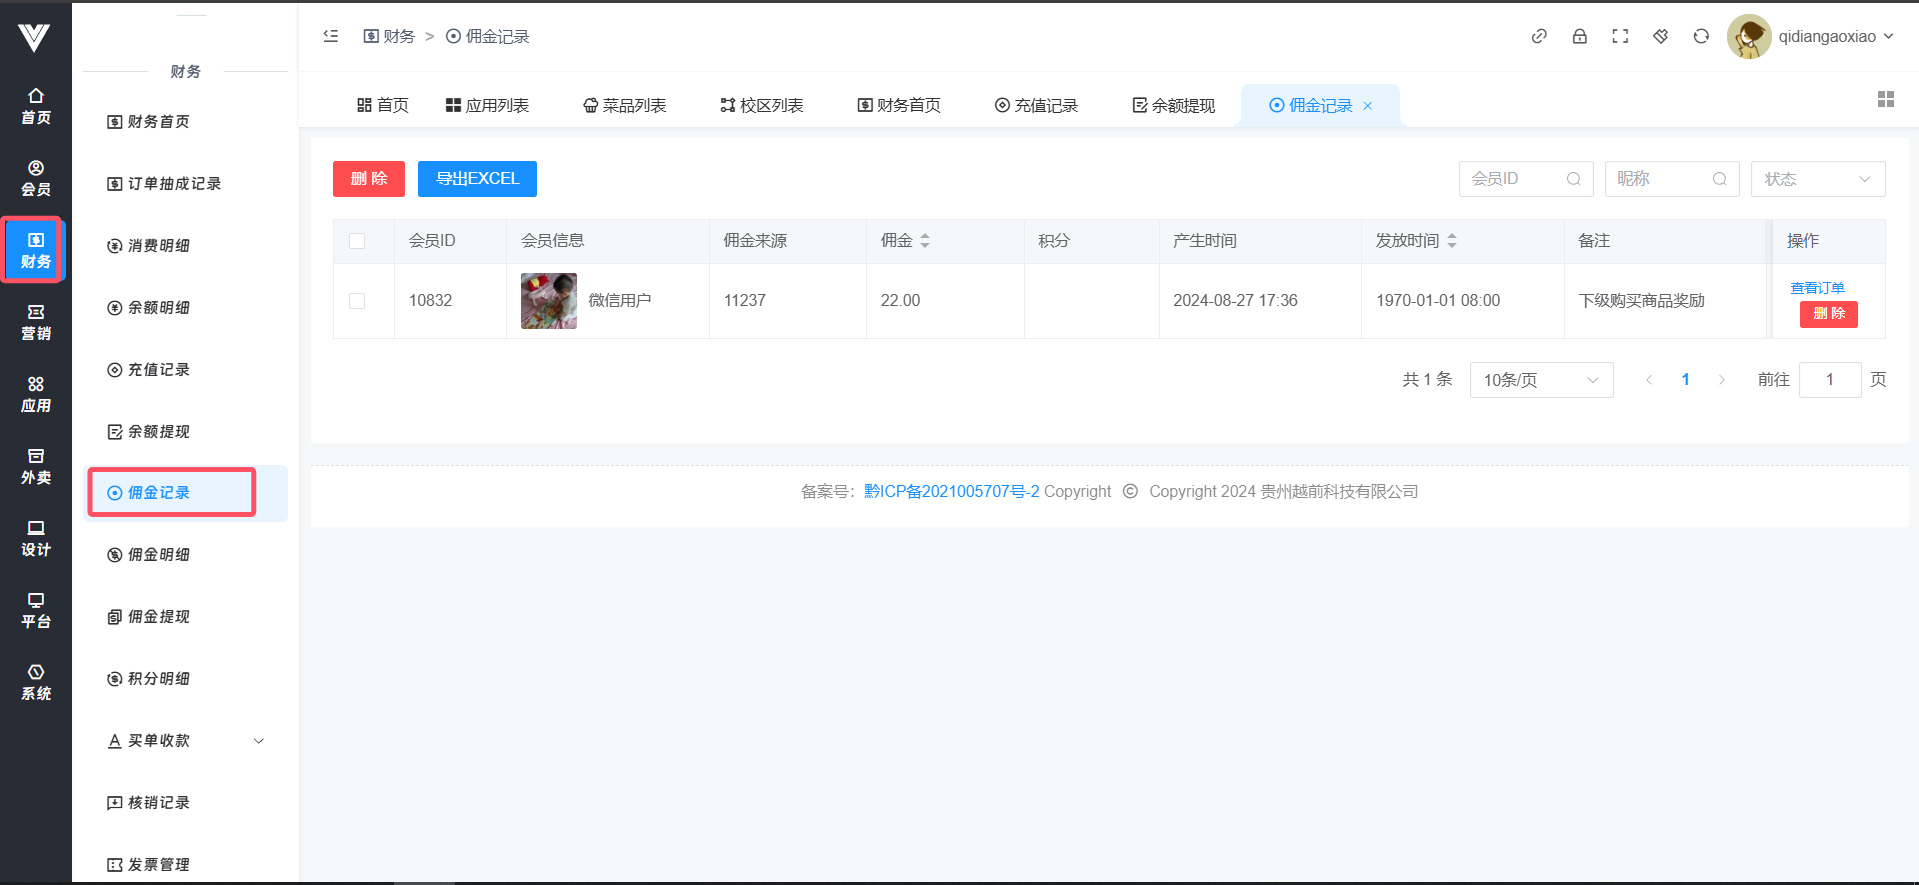This screenshot has height=885, width=1919.
Task: Click the 会员ID search field
Action: point(1515,179)
